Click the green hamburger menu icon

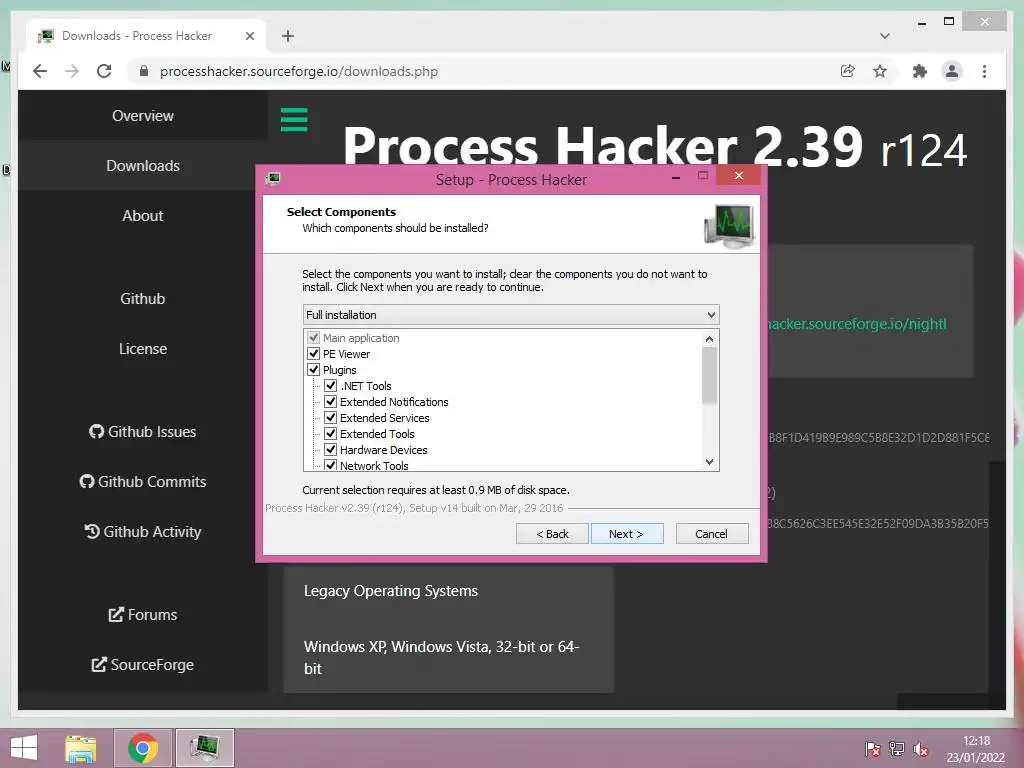(x=294, y=120)
